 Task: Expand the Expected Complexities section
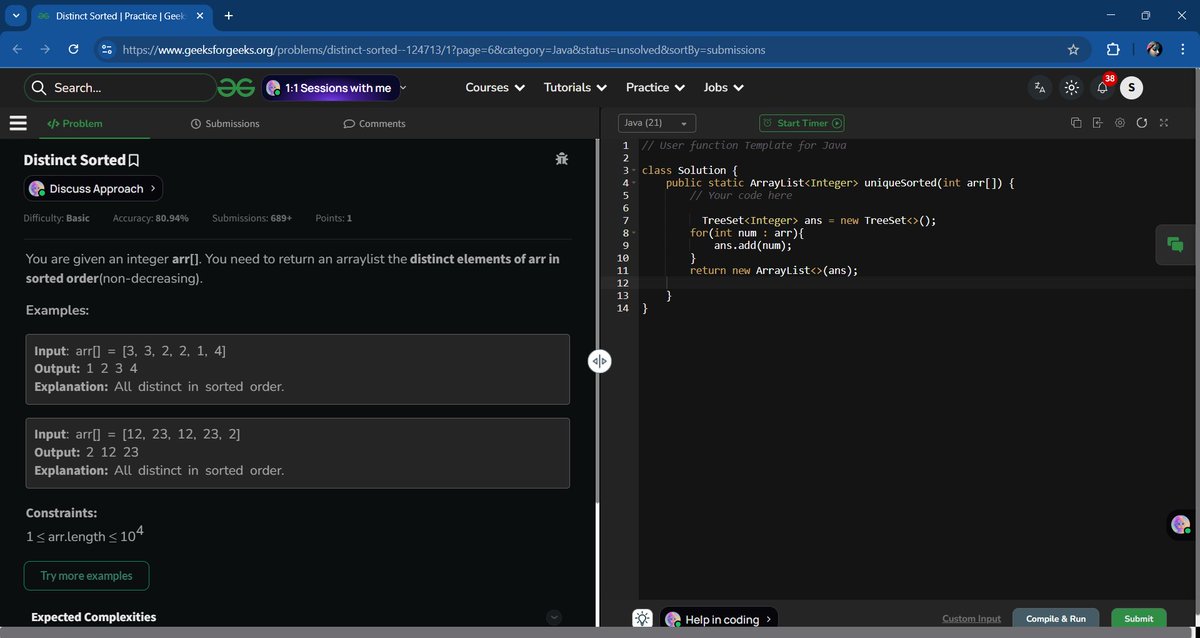pyautogui.click(x=554, y=617)
